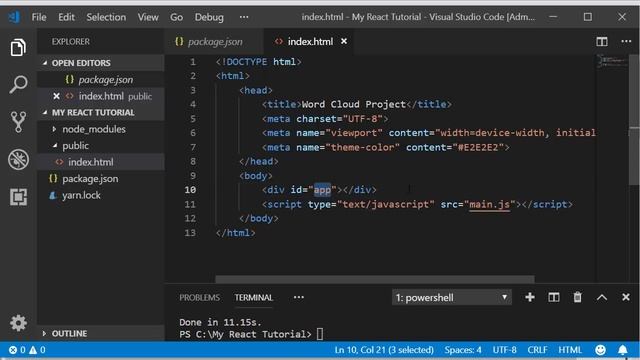Click Ln 10, Col 21 status entry
Screen dimensions: 640x360
pyautogui.click(x=384, y=350)
